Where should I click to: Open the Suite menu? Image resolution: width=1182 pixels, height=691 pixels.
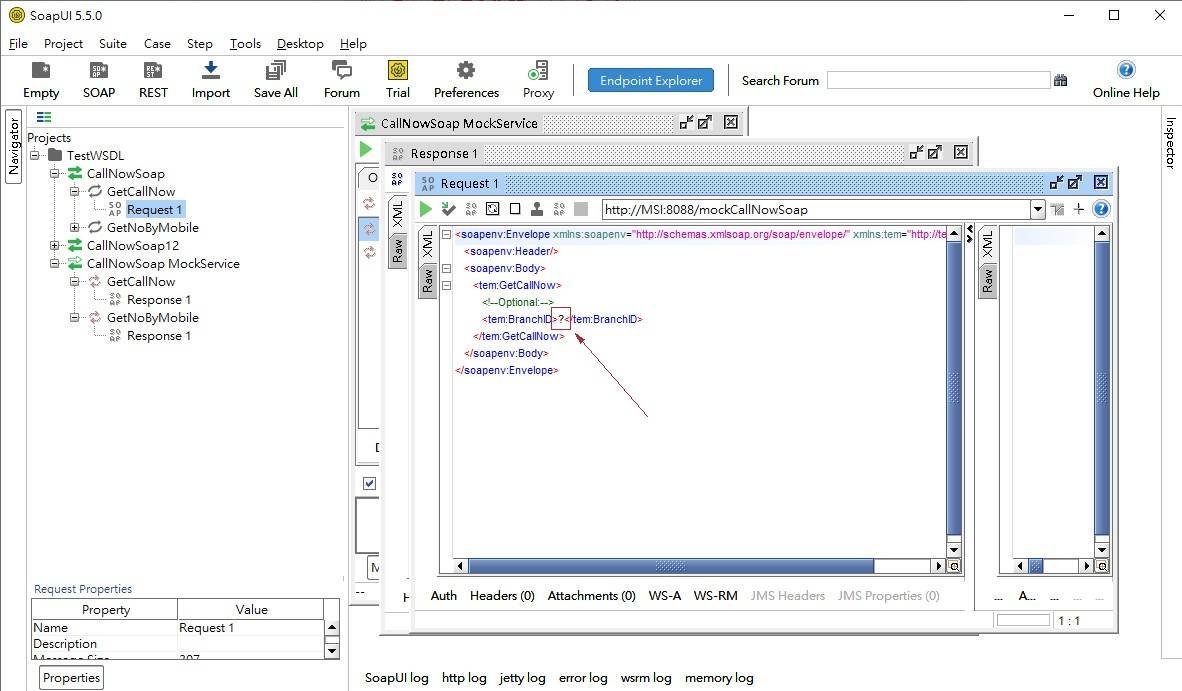(113, 44)
